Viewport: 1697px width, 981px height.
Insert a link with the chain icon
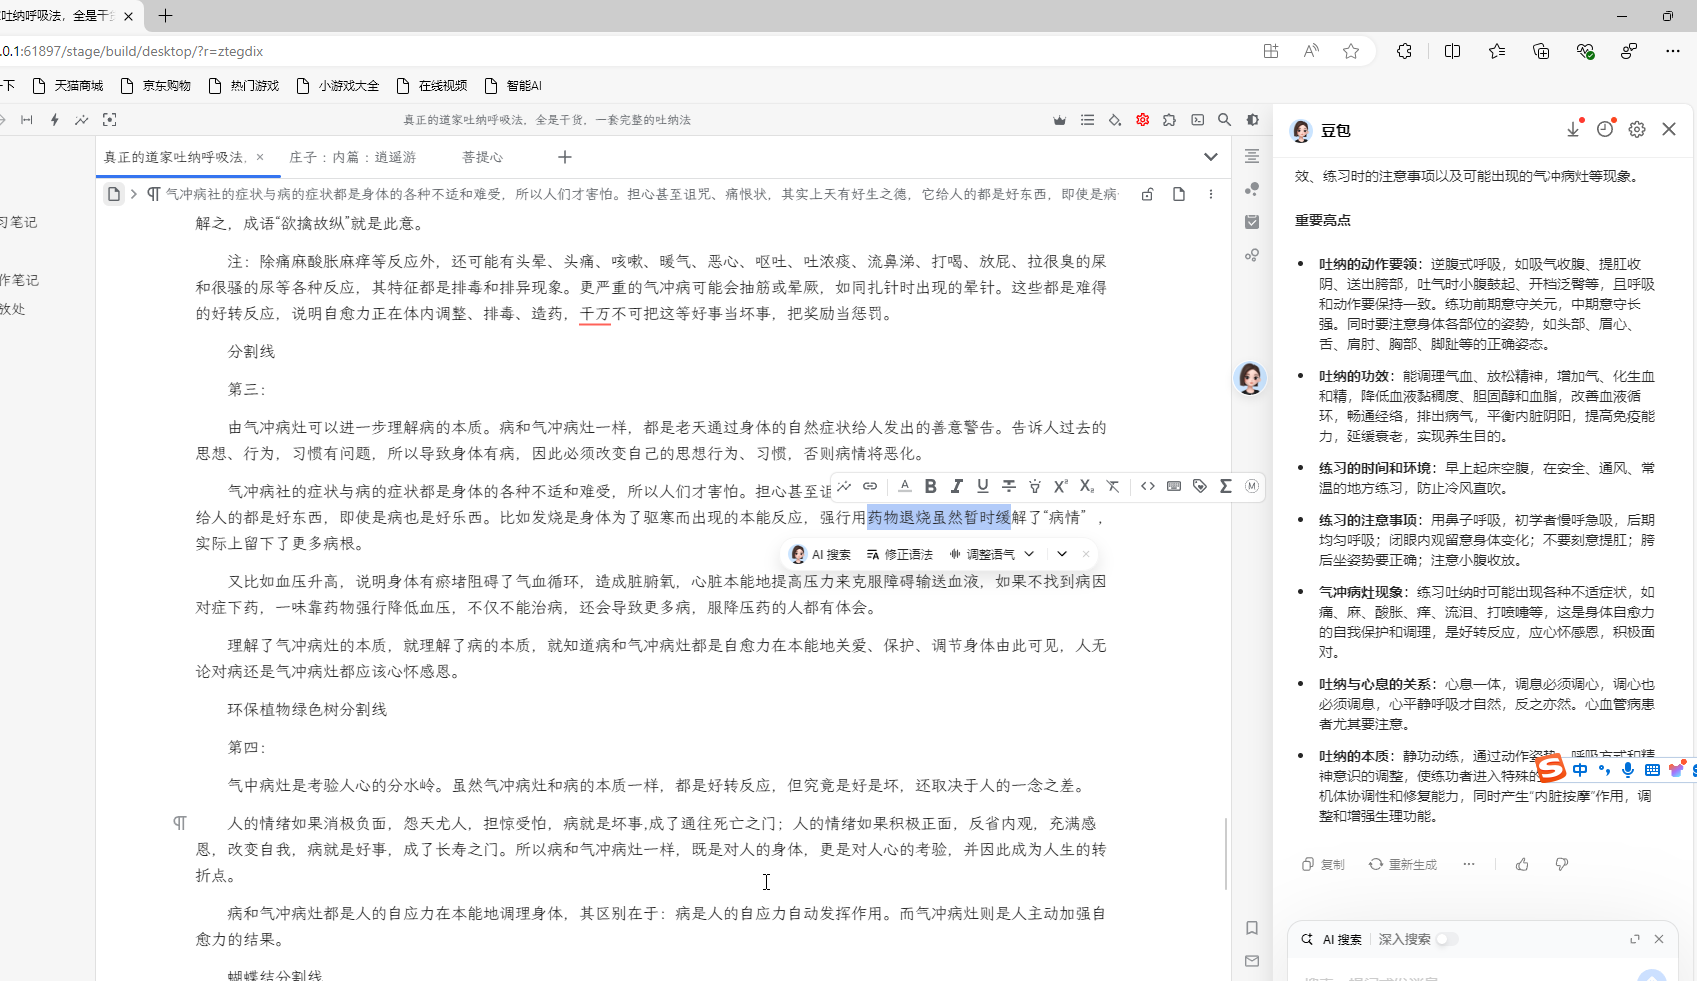pyautogui.click(x=870, y=486)
